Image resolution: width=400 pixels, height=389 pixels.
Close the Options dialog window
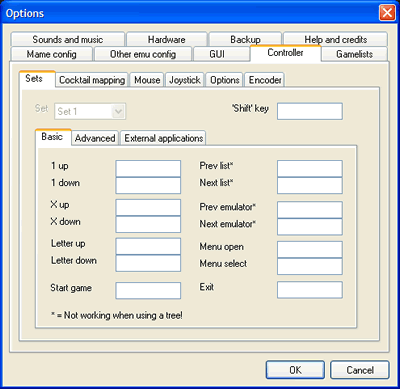pyautogui.click(x=387, y=13)
